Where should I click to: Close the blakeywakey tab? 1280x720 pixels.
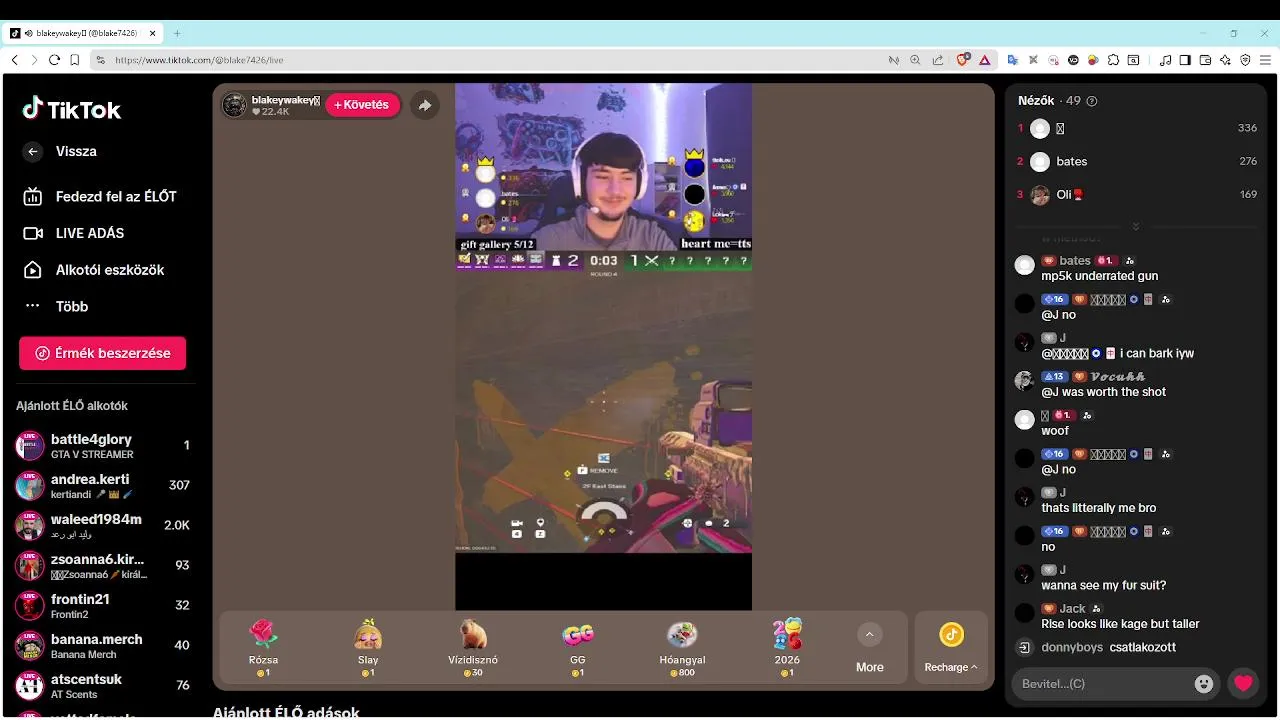(x=153, y=33)
